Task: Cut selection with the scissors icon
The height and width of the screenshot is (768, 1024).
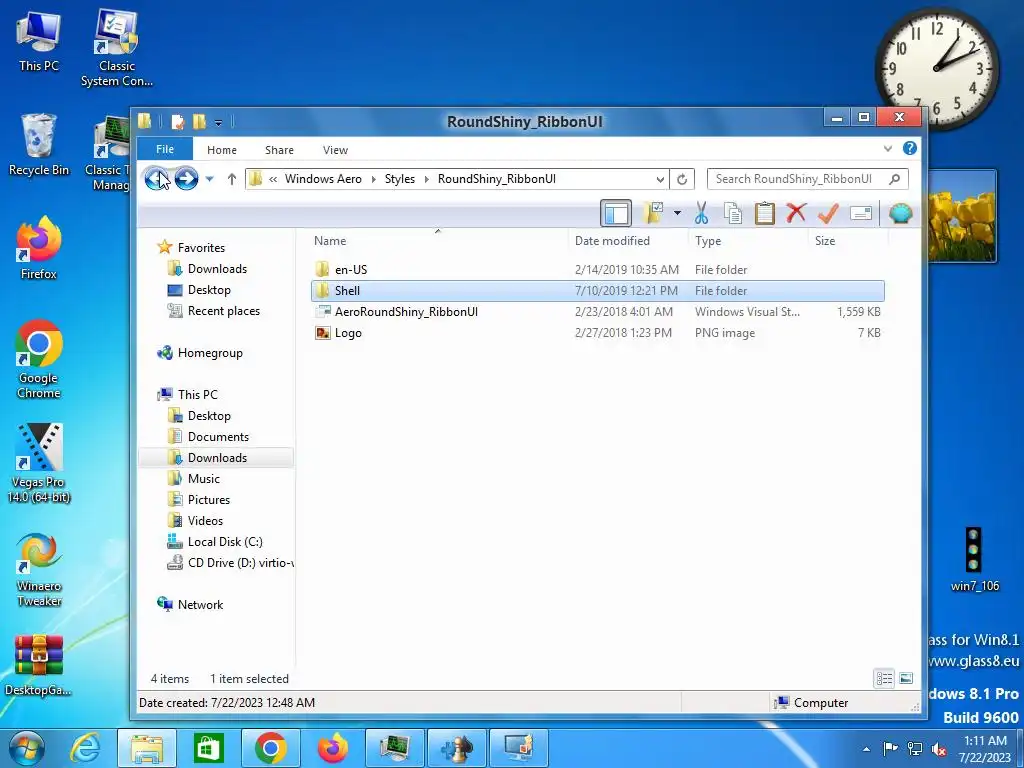Action: [701, 213]
